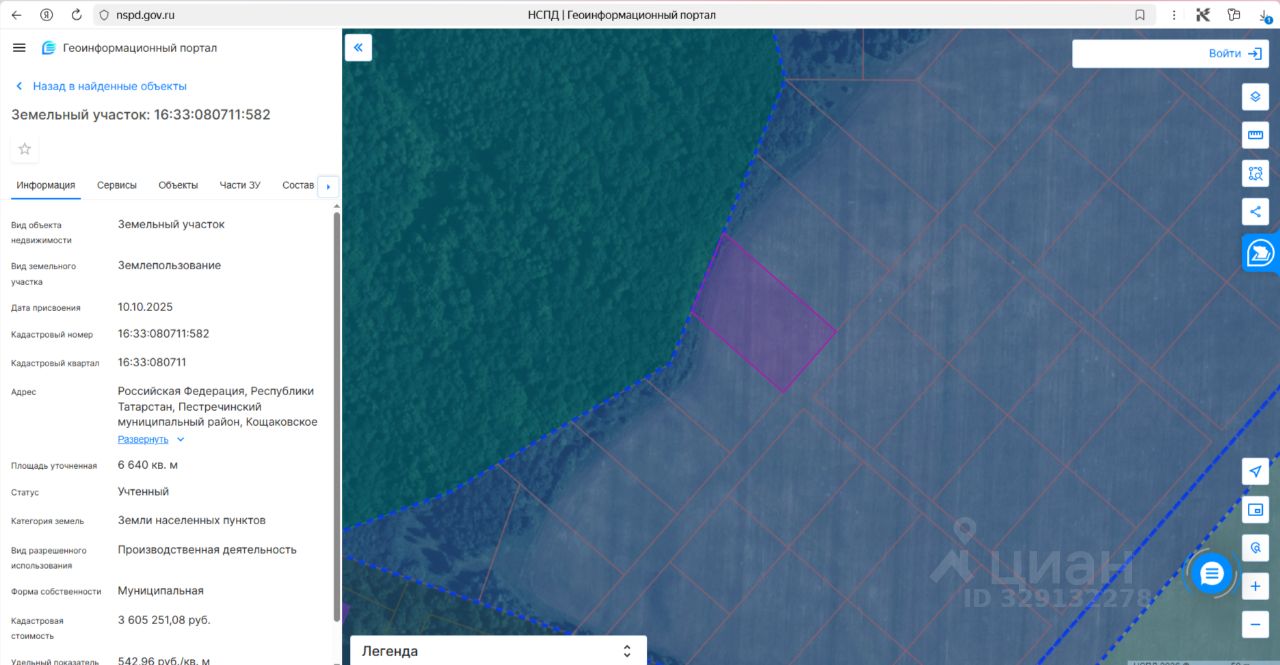Click cadastral quarter 16:33:080711 value
The height and width of the screenshot is (665, 1280).
tap(152, 363)
